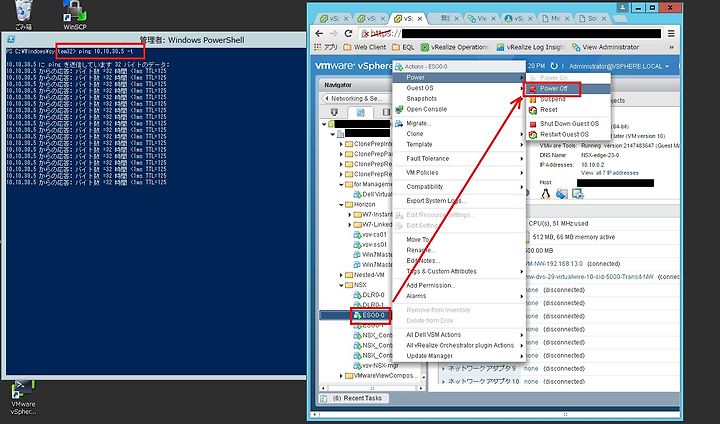Click the bookmarks overflow chevron

click(671, 47)
